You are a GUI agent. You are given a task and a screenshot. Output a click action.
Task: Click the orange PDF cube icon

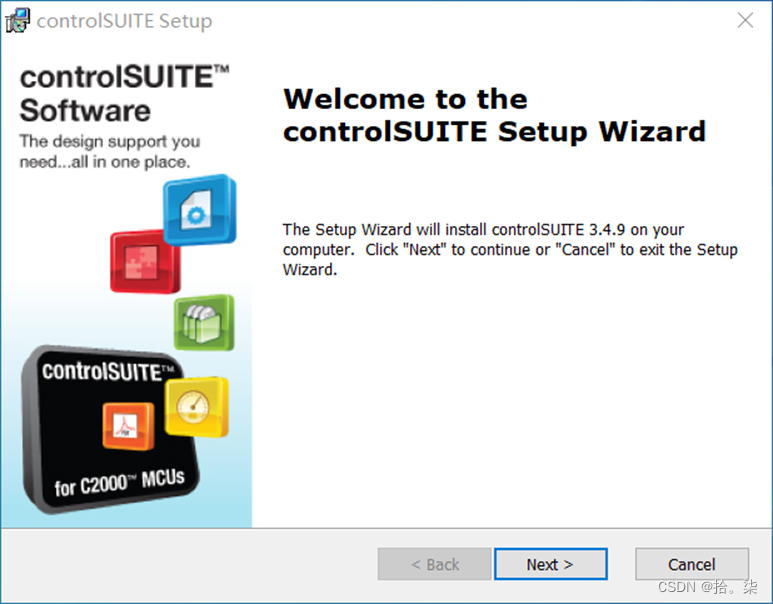tap(128, 426)
